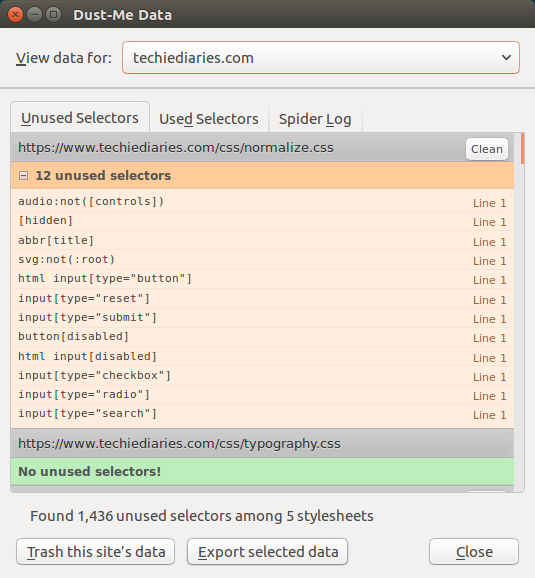Switch to the Used Selectors tab
This screenshot has height=578, width=535.
click(209, 119)
